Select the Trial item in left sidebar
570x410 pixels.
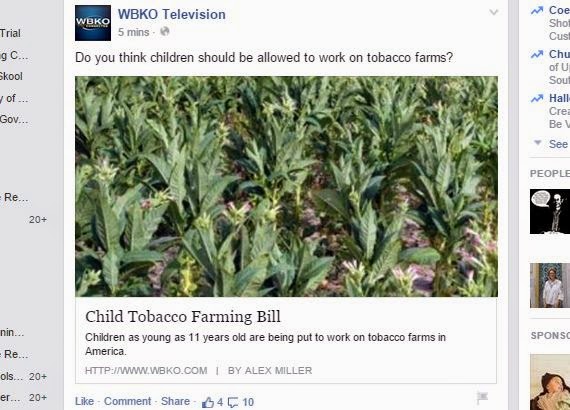[x=10, y=33]
